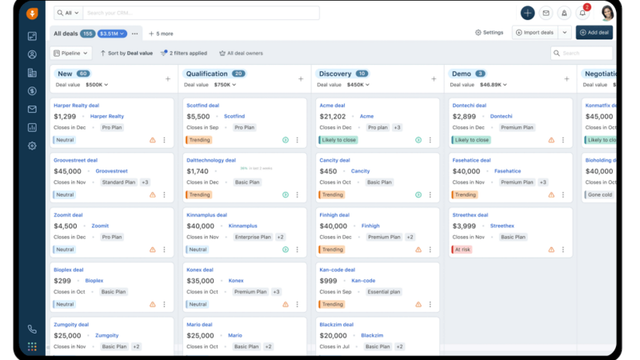The width and height of the screenshot is (640, 360).
Task: Expand the $3.51M total value dropdown
Action: click(112, 33)
